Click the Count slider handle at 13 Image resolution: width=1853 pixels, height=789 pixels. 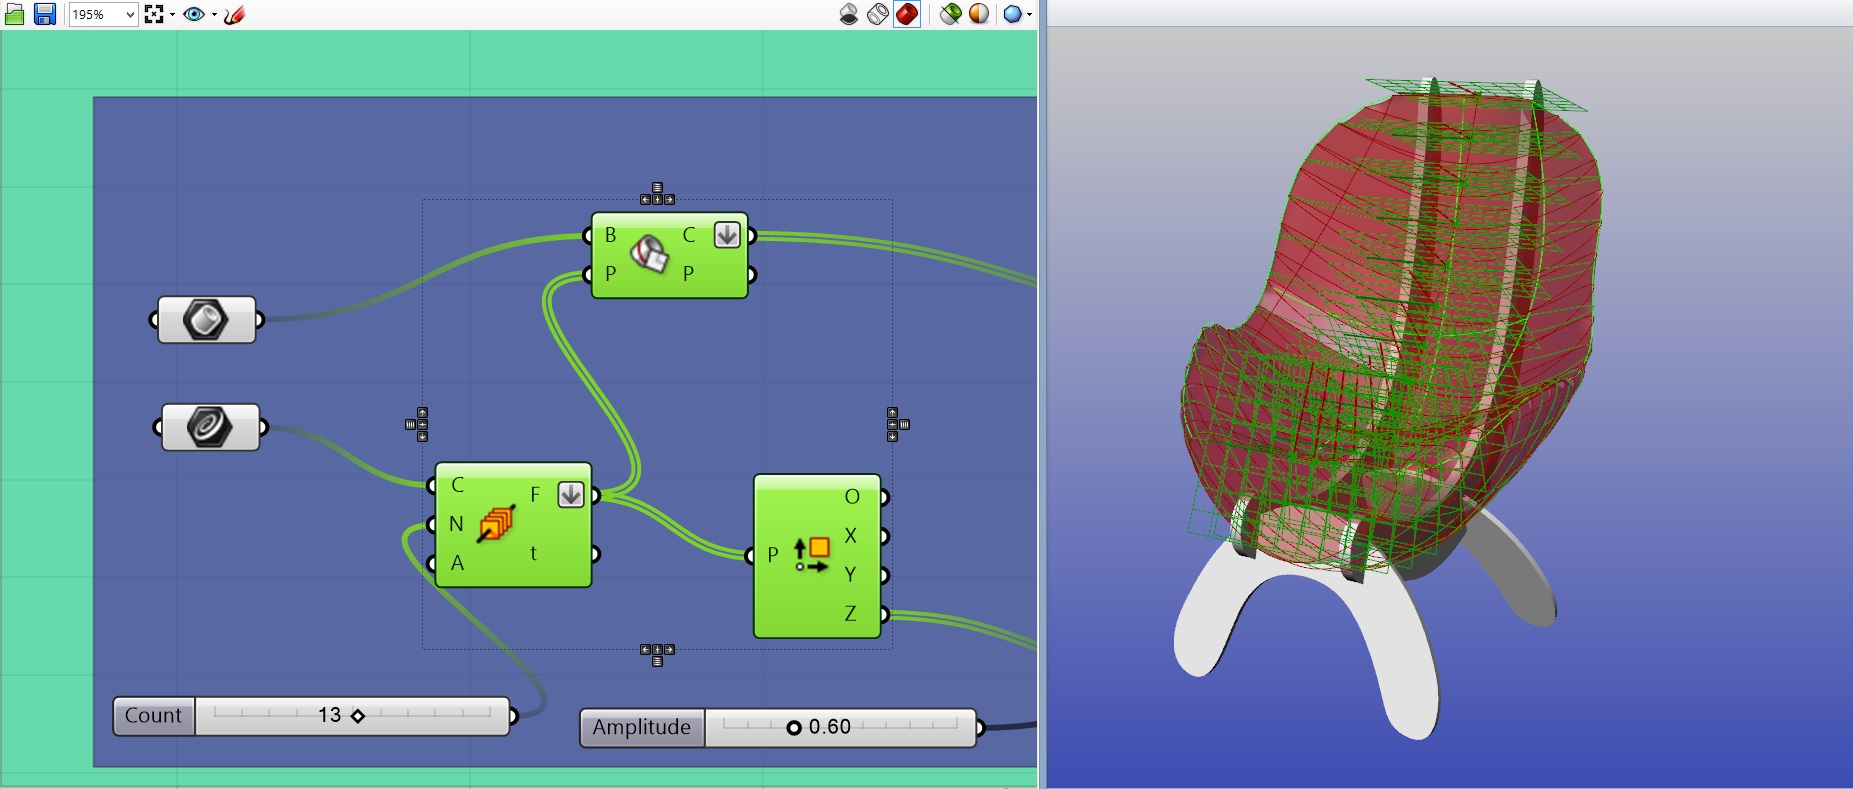(x=358, y=716)
